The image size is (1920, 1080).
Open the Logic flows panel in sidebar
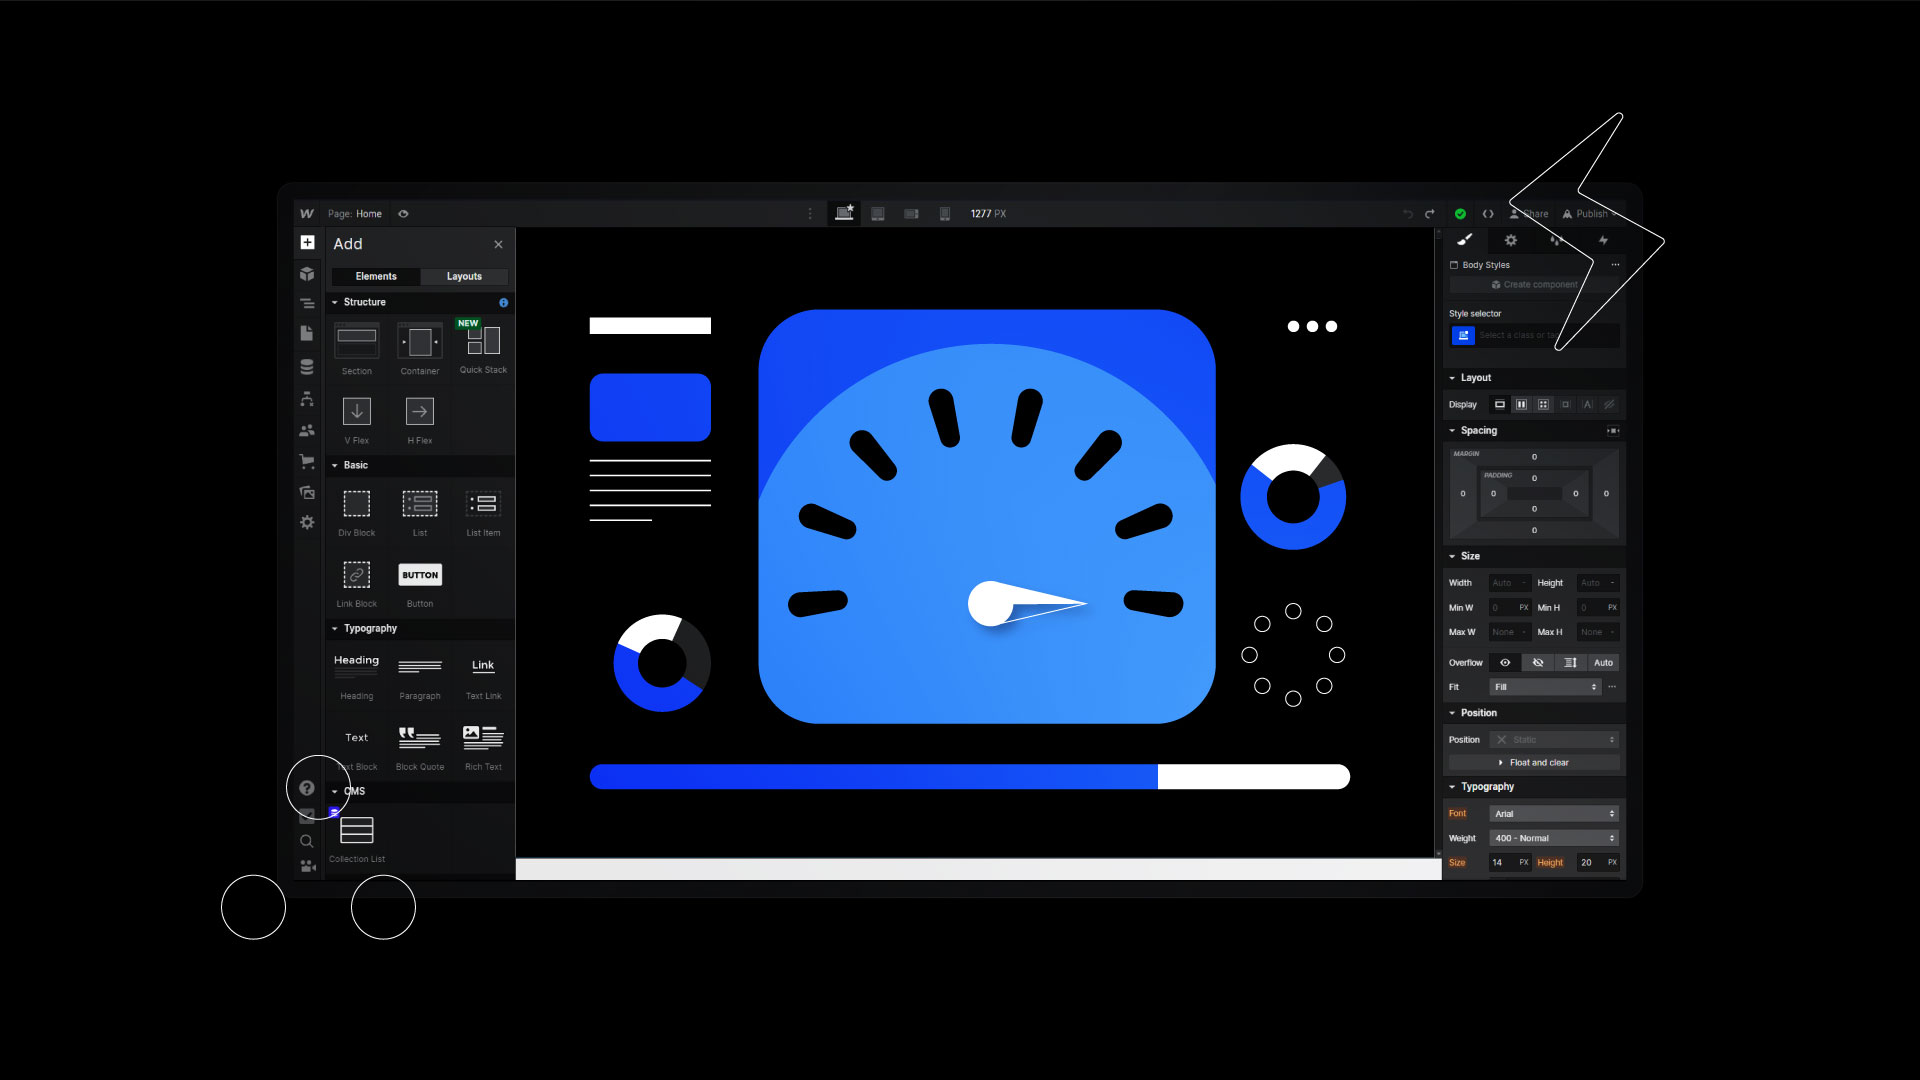coord(307,399)
